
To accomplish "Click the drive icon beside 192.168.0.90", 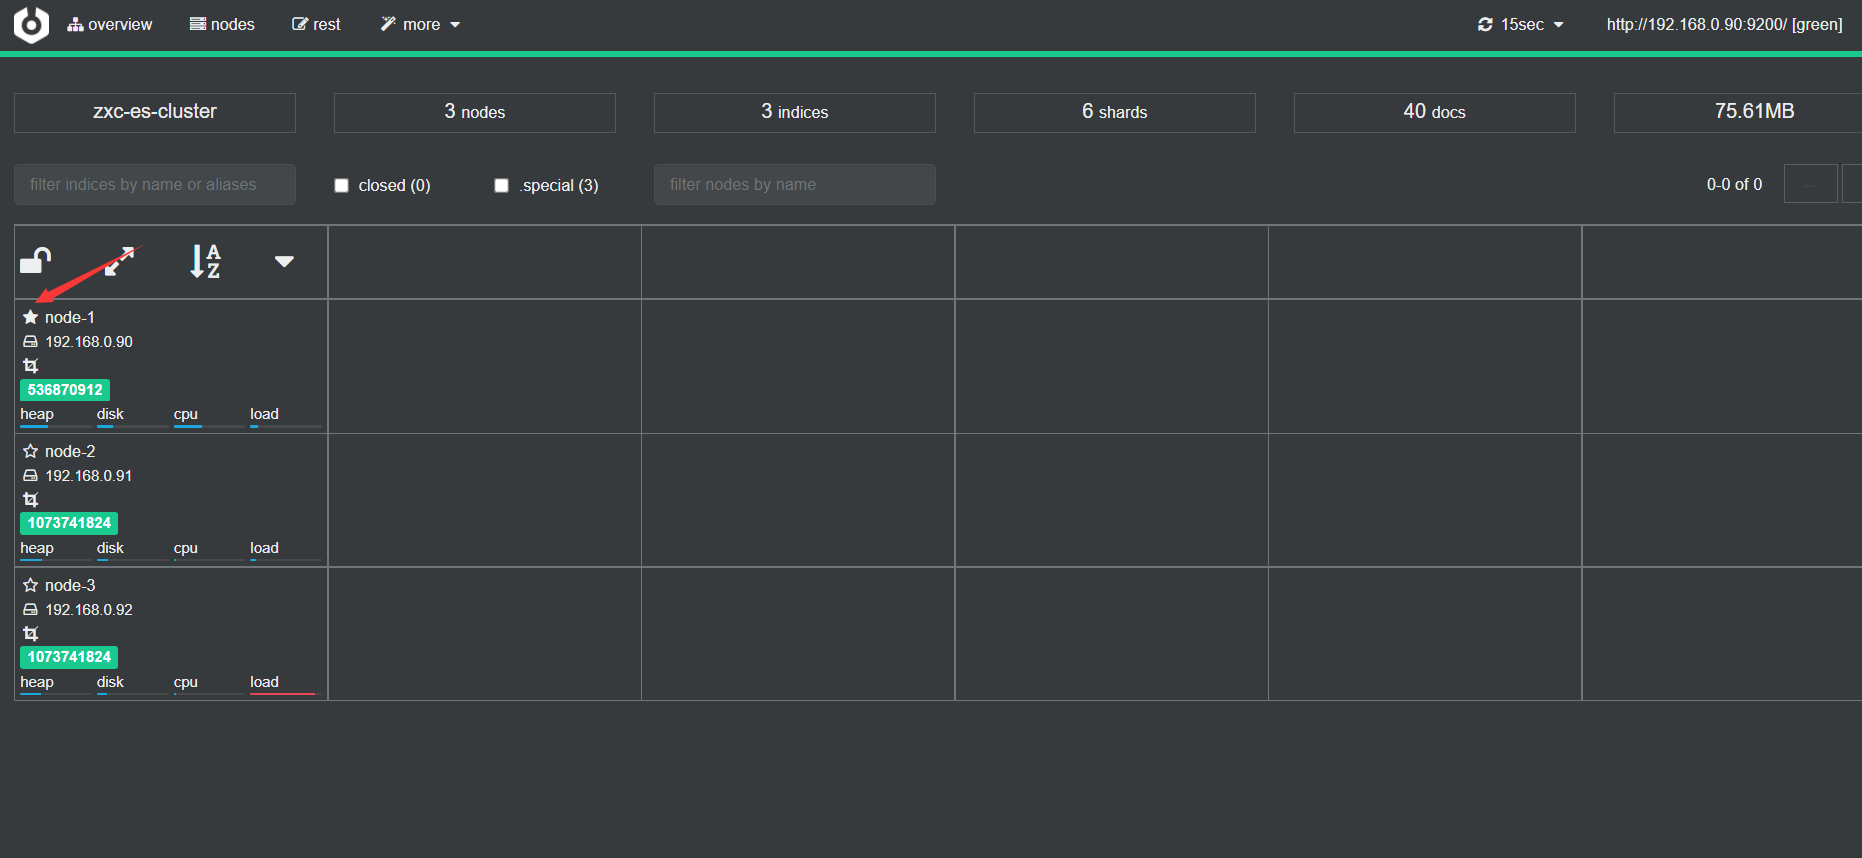I will [31, 342].
